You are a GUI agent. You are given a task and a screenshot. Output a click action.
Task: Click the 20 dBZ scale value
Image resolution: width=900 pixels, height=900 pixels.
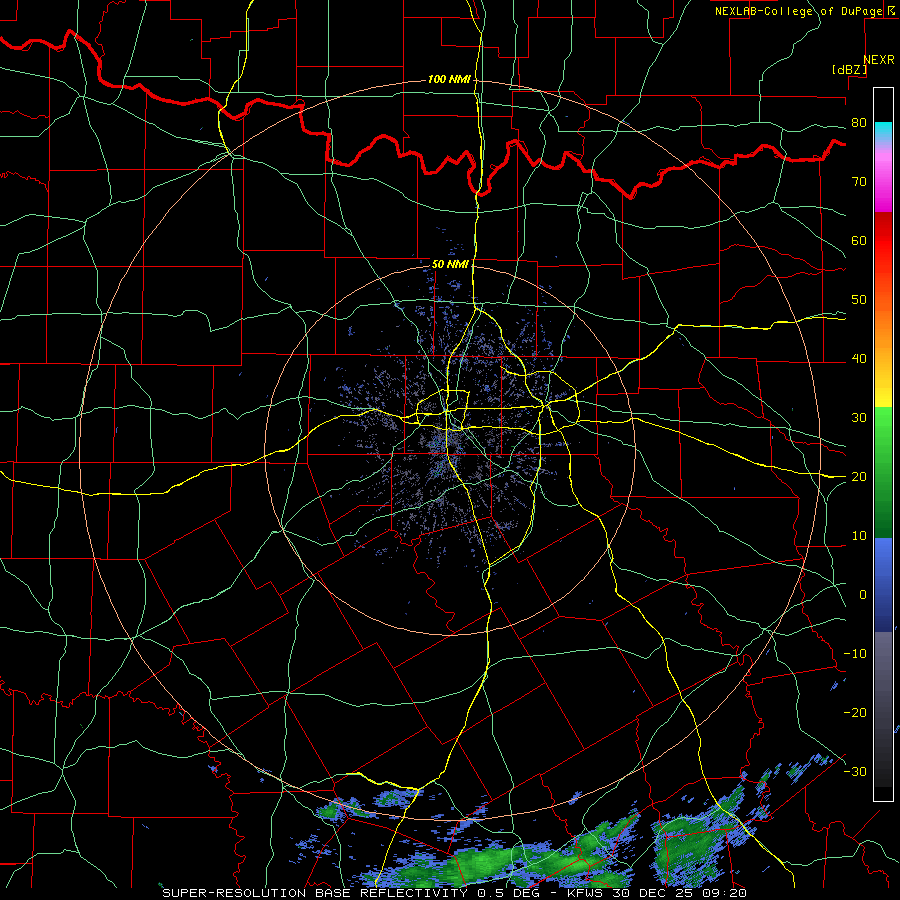coord(859,477)
